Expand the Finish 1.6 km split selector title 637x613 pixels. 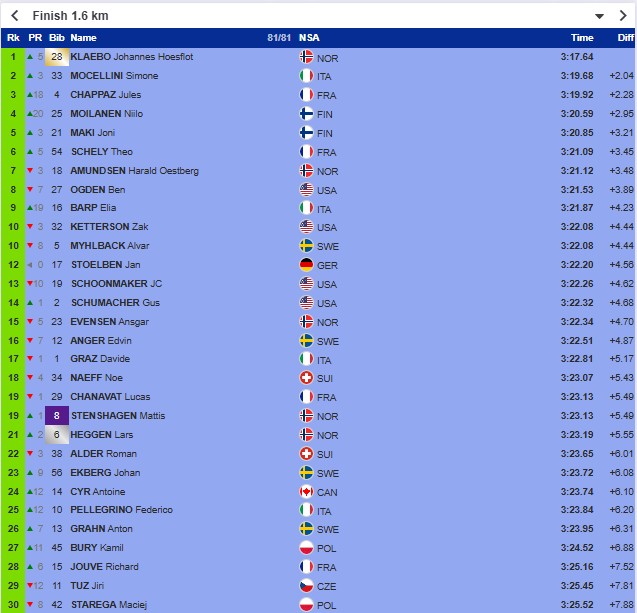click(70, 16)
